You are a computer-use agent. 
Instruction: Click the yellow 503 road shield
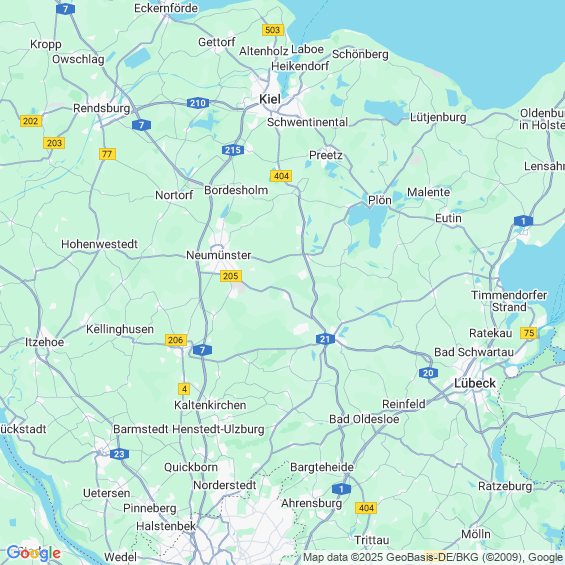coord(273,30)
